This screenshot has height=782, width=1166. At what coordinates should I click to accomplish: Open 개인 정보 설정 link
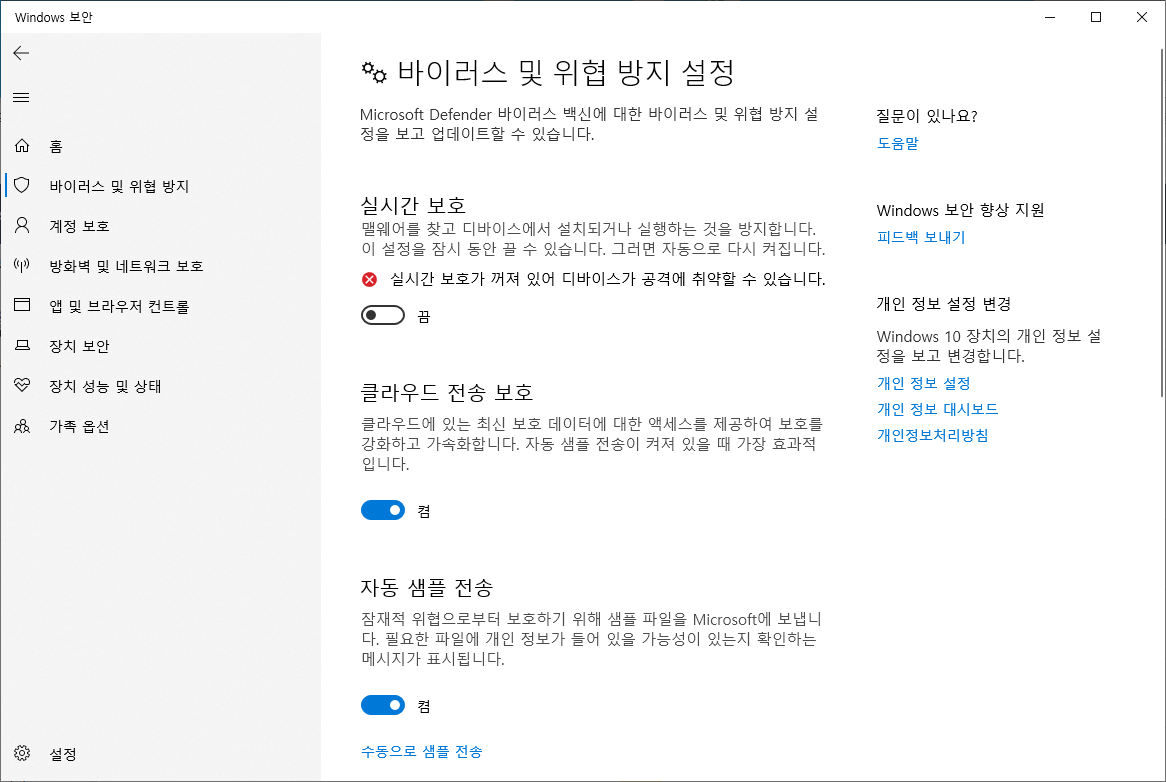click(924, 384)
